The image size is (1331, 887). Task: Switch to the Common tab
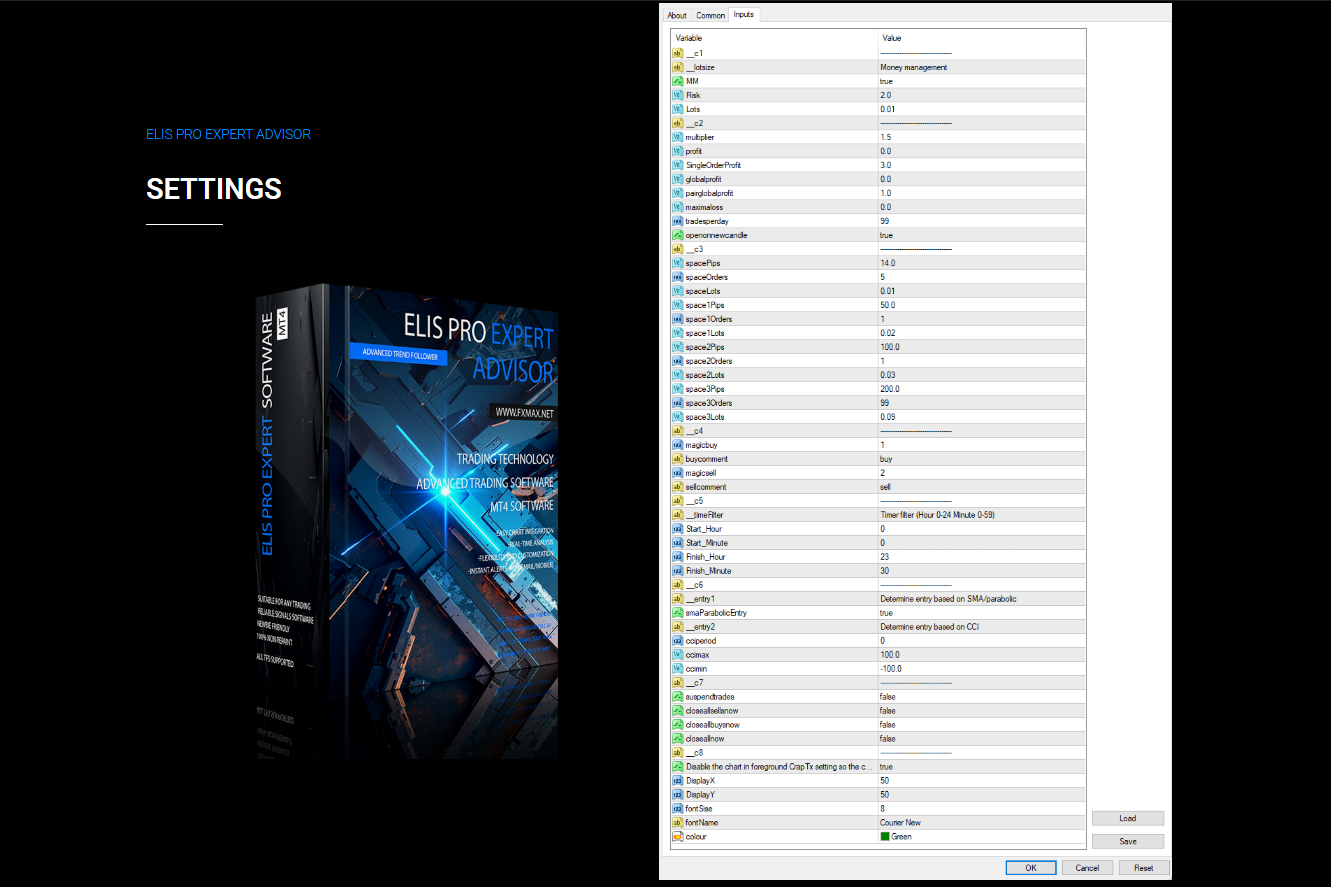tap(711, 15)
